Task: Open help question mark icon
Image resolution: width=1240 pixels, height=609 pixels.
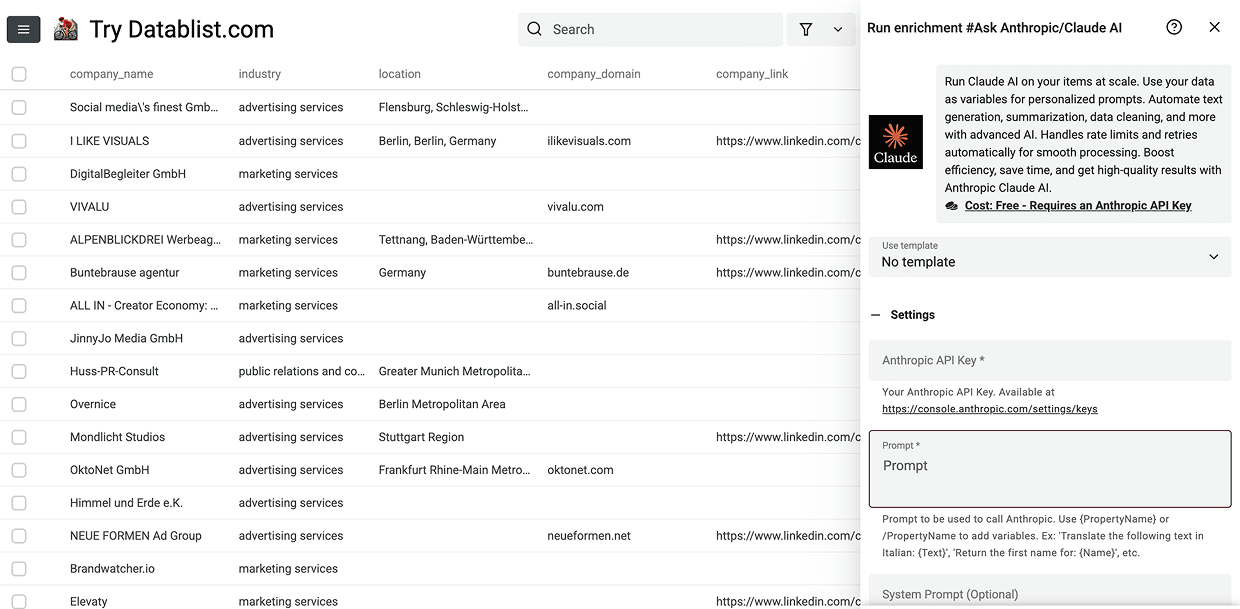Action: (x=1174, y=27)
